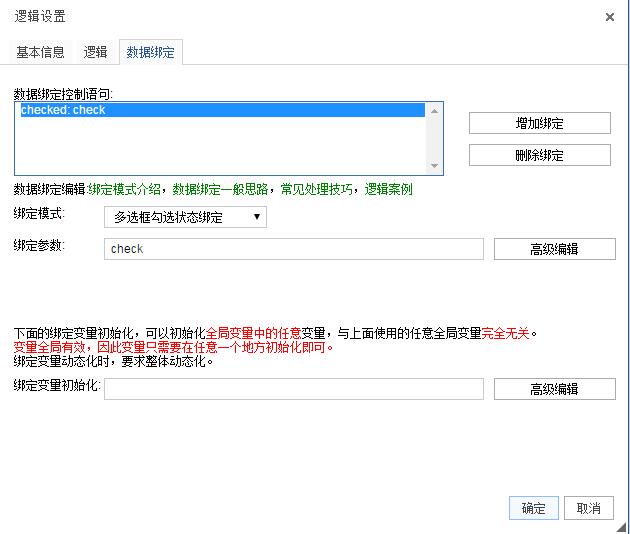Confirm with the 确定 button
Viewport: 630px width, 534px height.
coord(534,508)
